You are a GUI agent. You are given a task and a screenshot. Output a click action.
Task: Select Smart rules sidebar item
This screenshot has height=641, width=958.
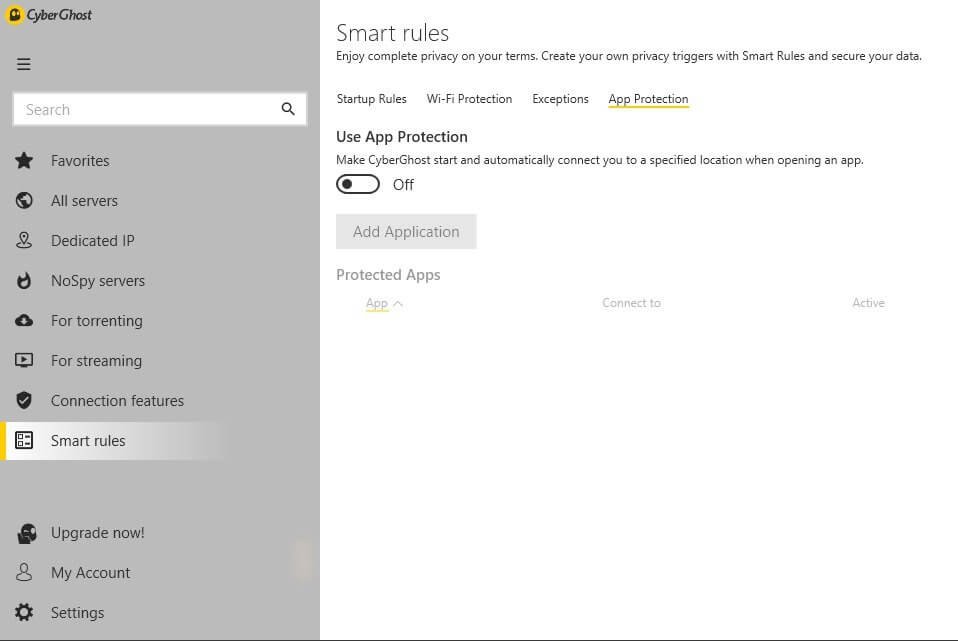coord(88,441)
